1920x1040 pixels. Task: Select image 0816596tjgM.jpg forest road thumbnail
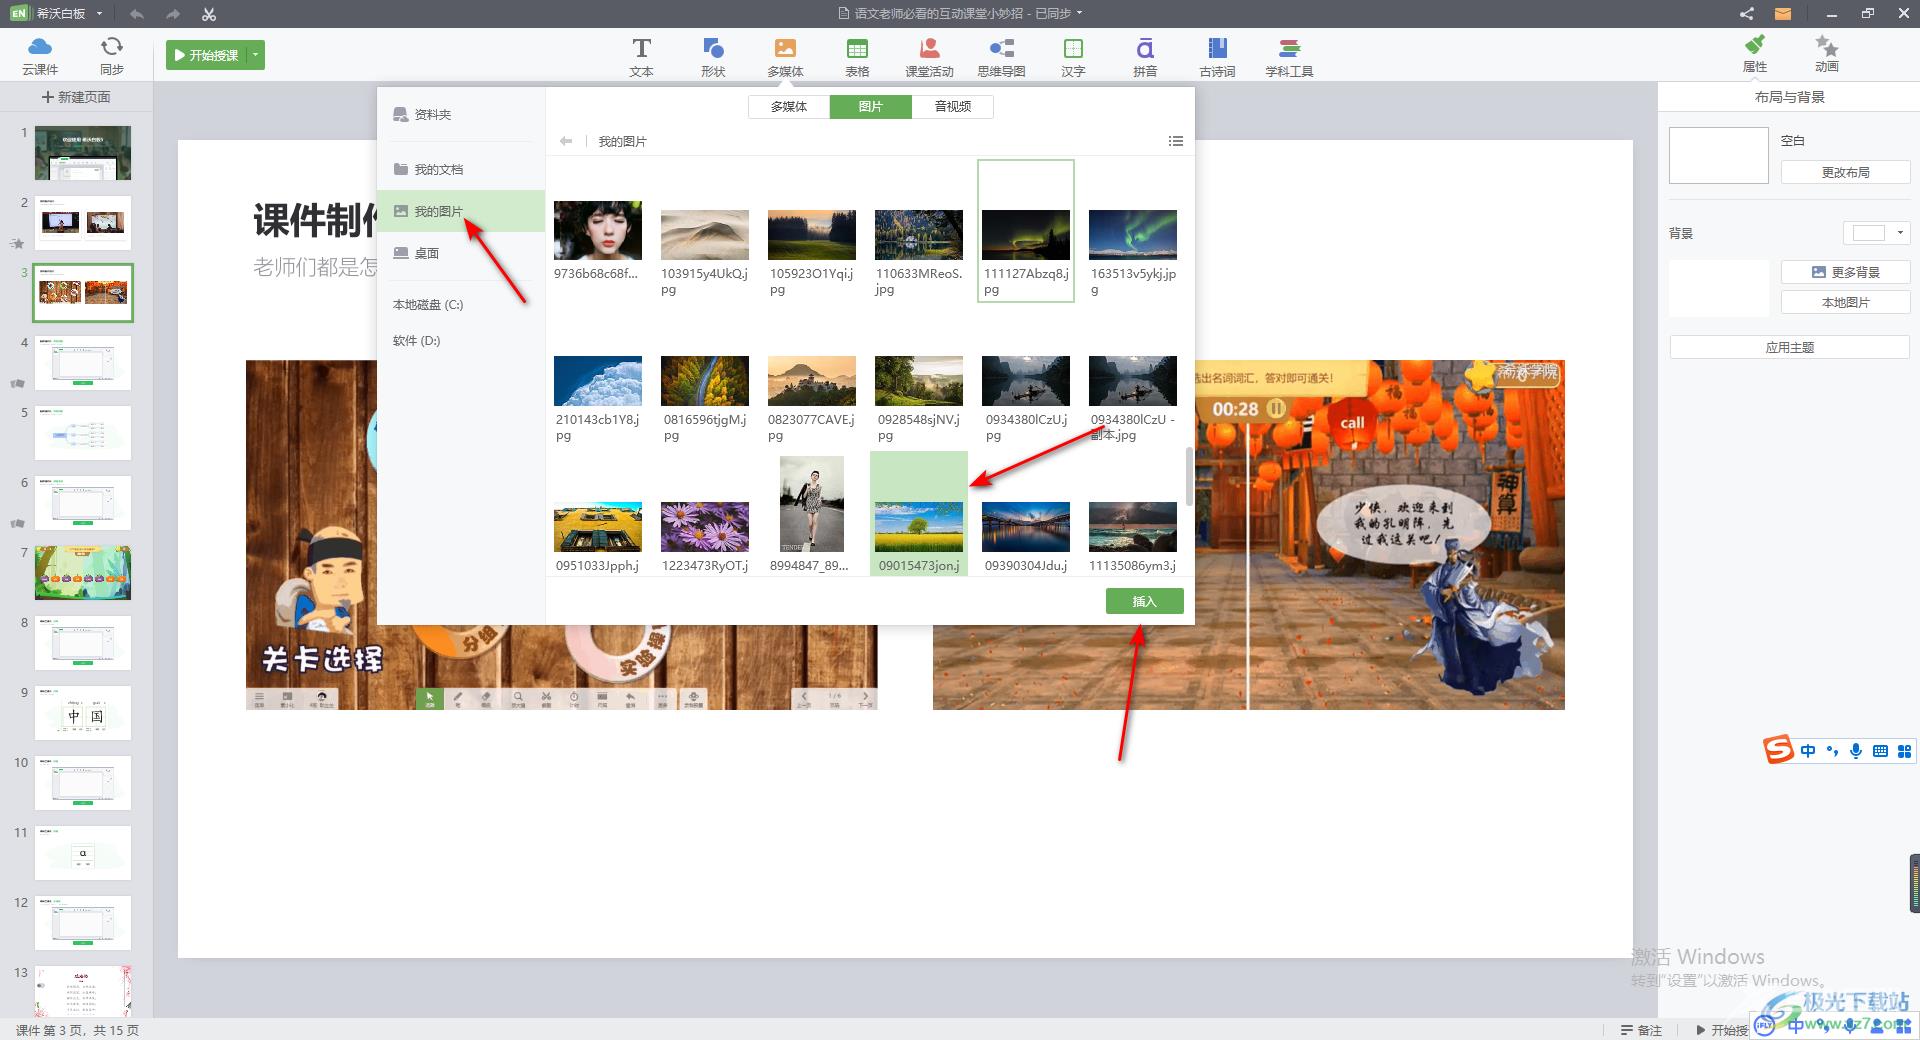tap(705, 380)
